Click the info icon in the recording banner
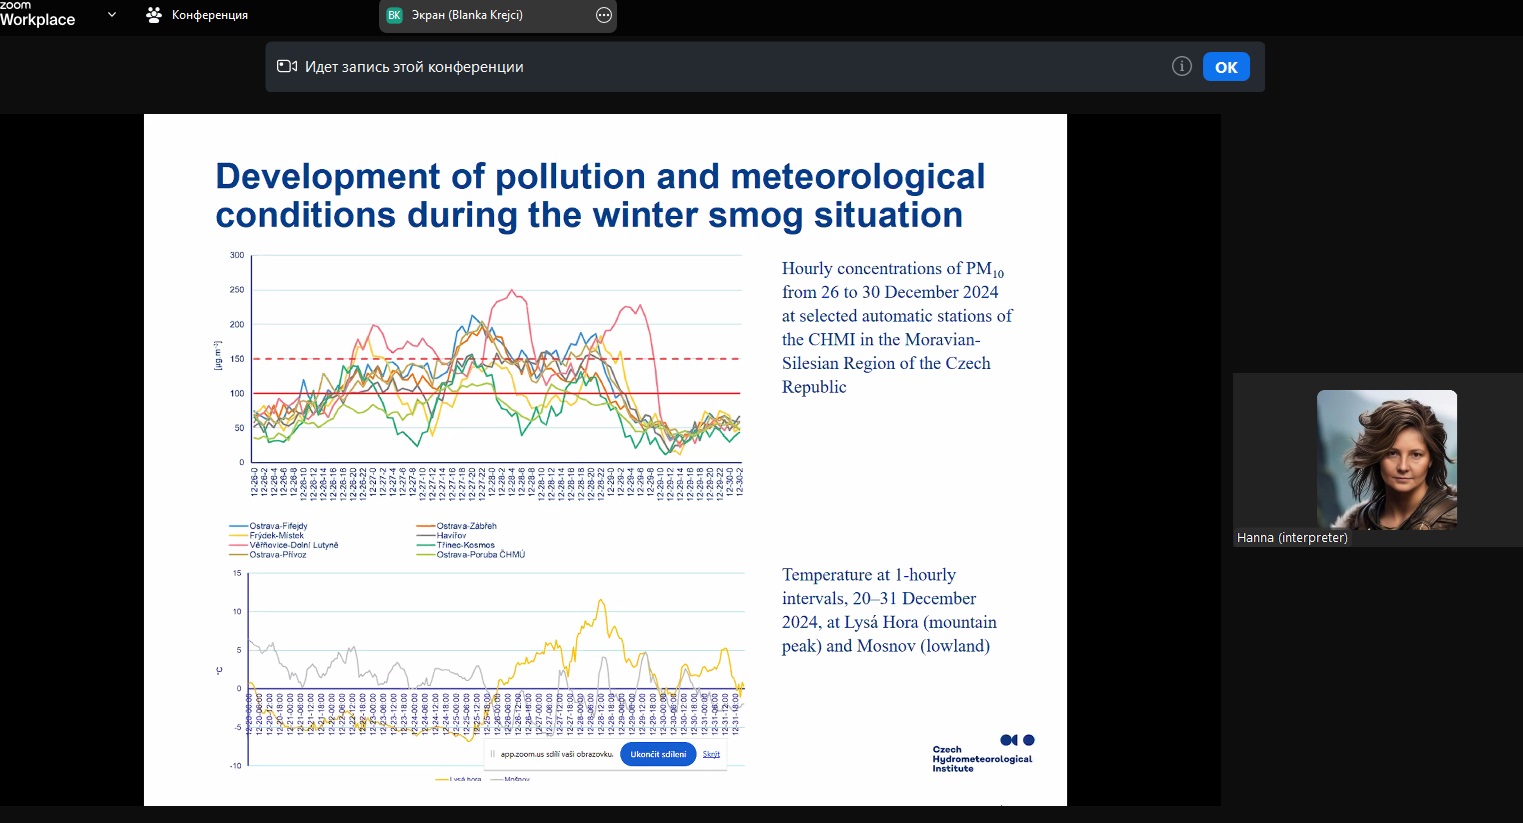The image size is (1523, 823). [x=1181, y=67]
